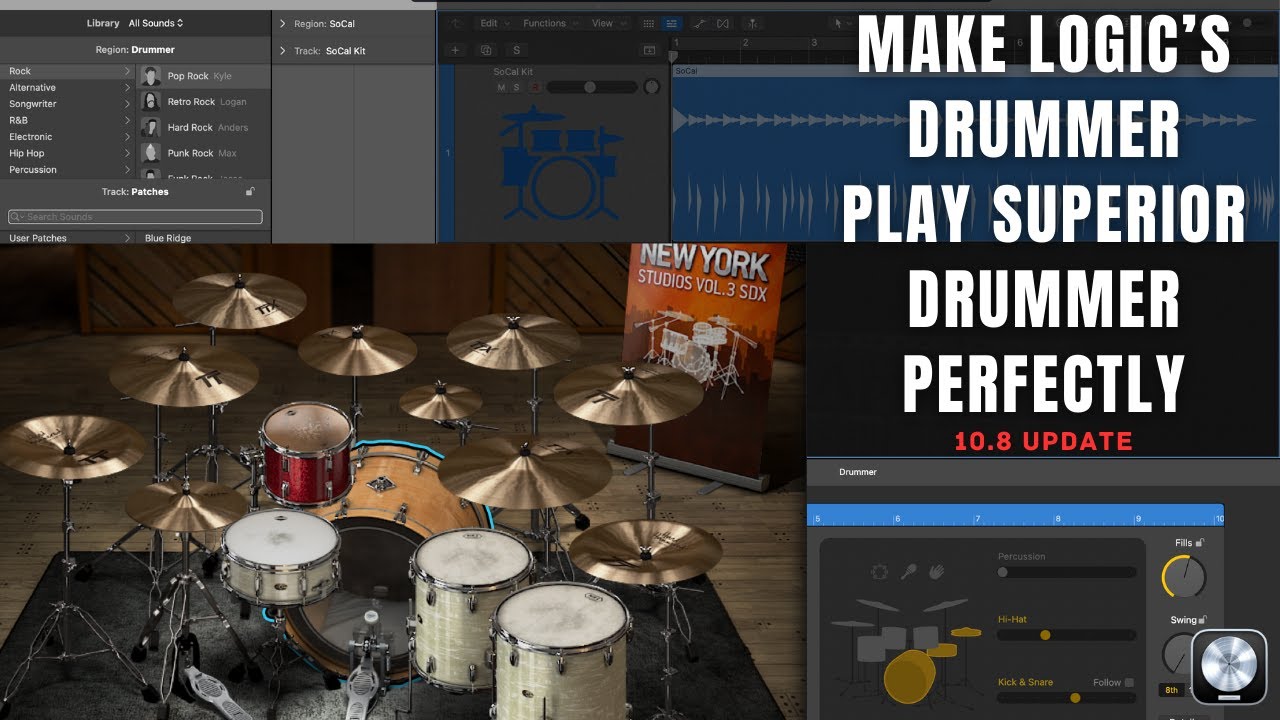Choose Retro Rock drummer Logan

point(204,102)
